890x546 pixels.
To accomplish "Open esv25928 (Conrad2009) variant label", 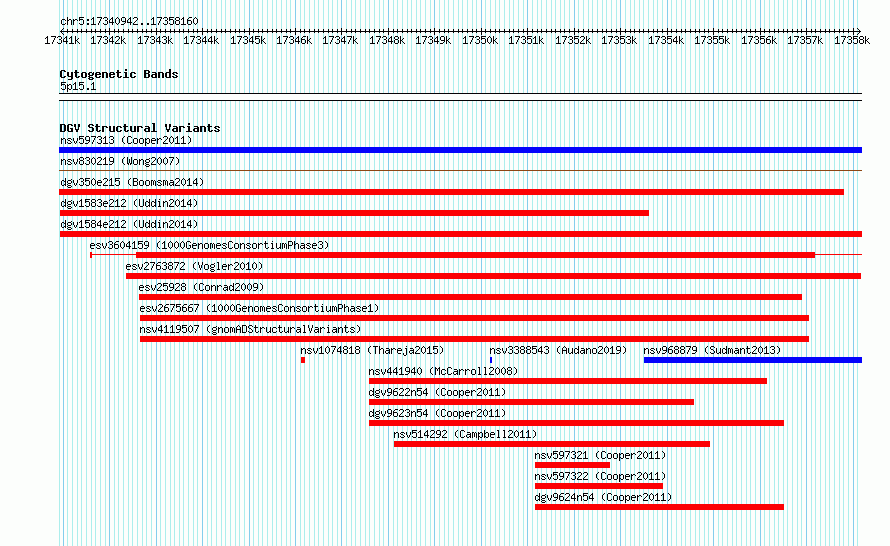I will (x=201, y=287).
